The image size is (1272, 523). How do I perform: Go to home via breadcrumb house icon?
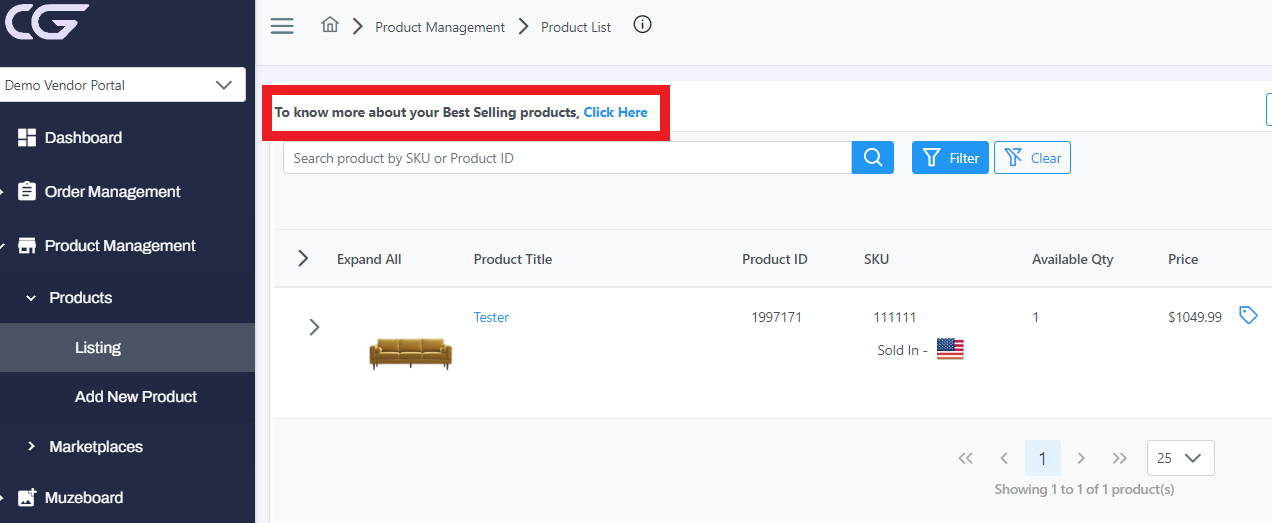(330, 25)
